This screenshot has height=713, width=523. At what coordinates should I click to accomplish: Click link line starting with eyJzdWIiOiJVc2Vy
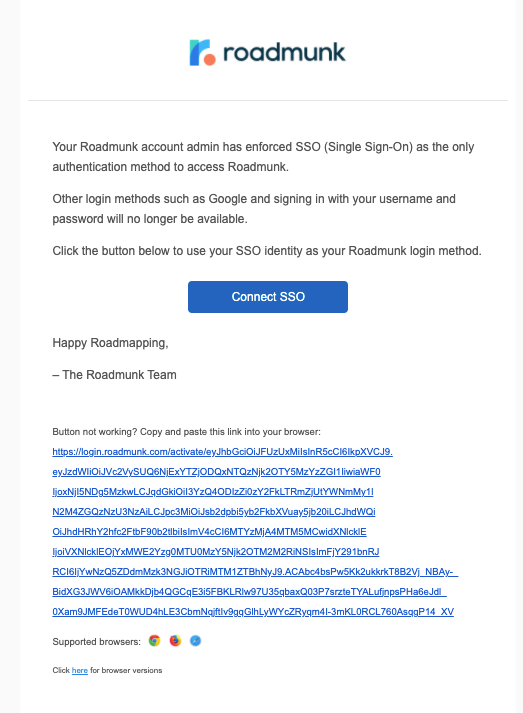[216, 472]
